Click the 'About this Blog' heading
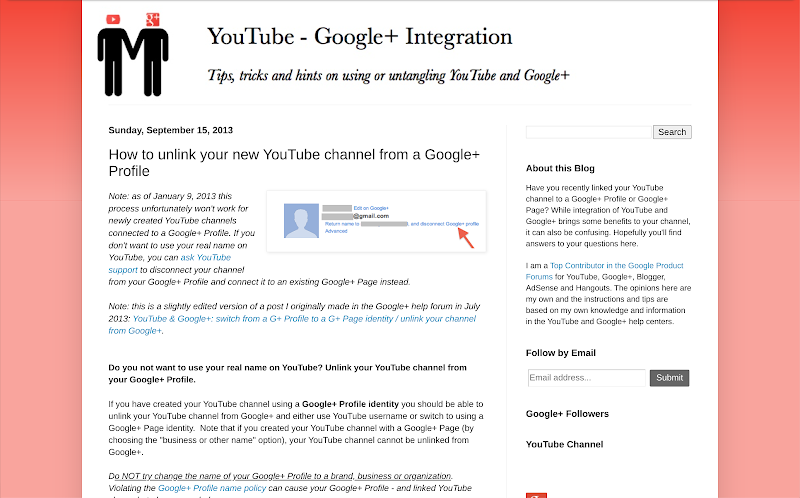The image size is (800, 498). 560,168
